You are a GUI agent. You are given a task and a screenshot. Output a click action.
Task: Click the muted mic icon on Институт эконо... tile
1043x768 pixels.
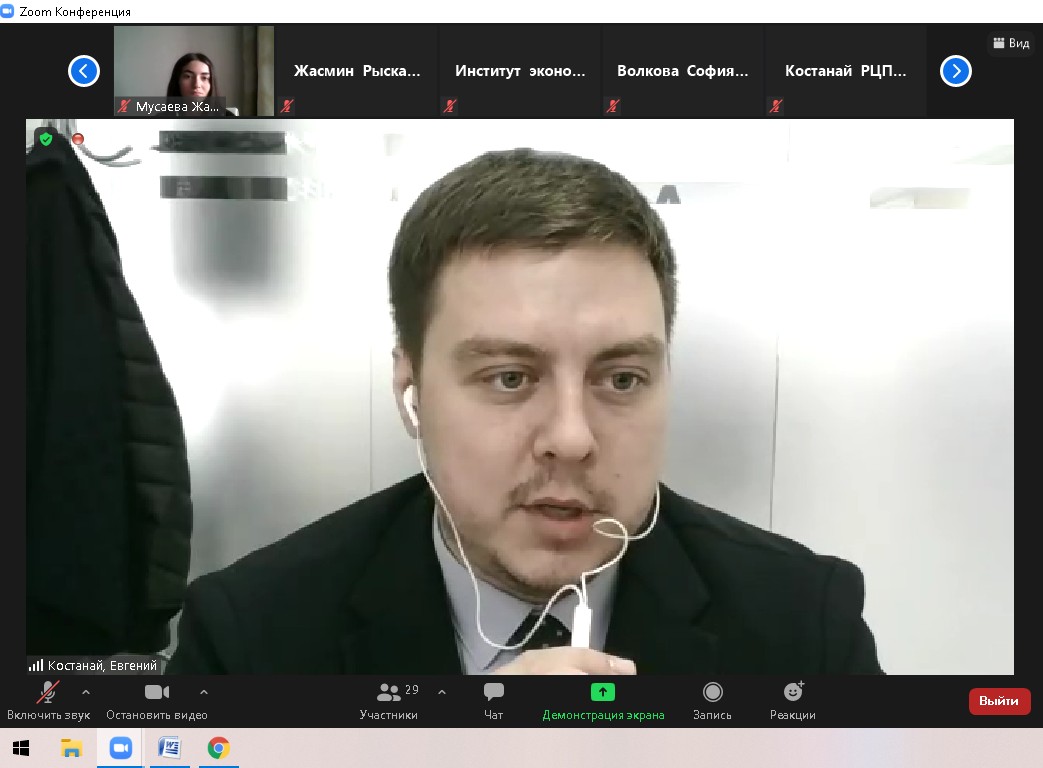pyautogui.click(x=450, y=106)
